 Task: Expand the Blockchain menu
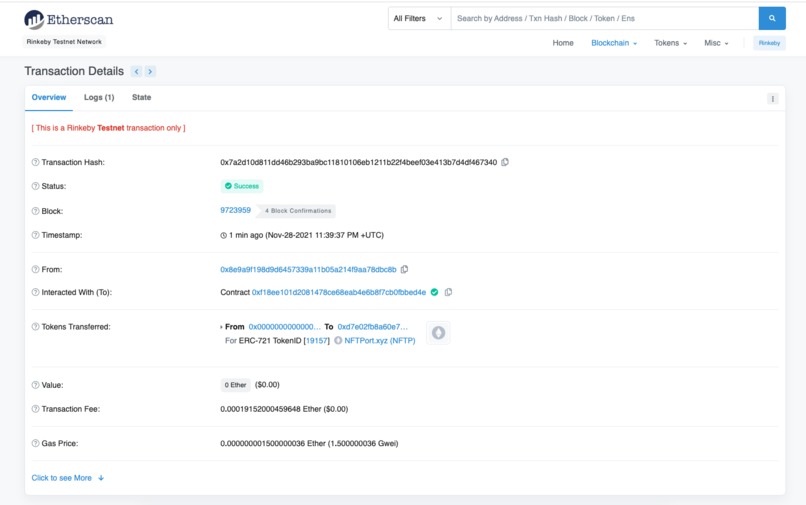[614, 43]
